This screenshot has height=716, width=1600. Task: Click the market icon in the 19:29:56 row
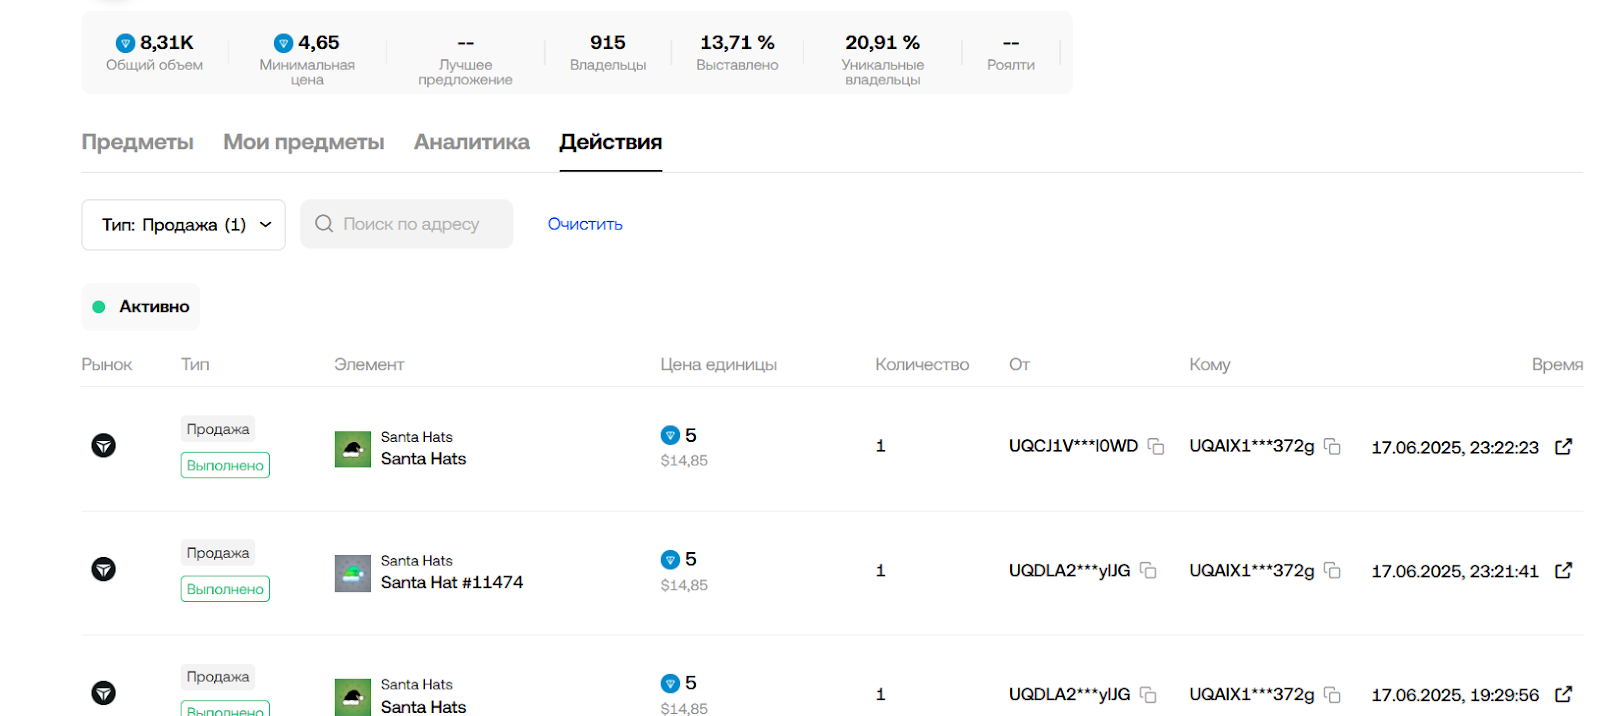point(104,693)
